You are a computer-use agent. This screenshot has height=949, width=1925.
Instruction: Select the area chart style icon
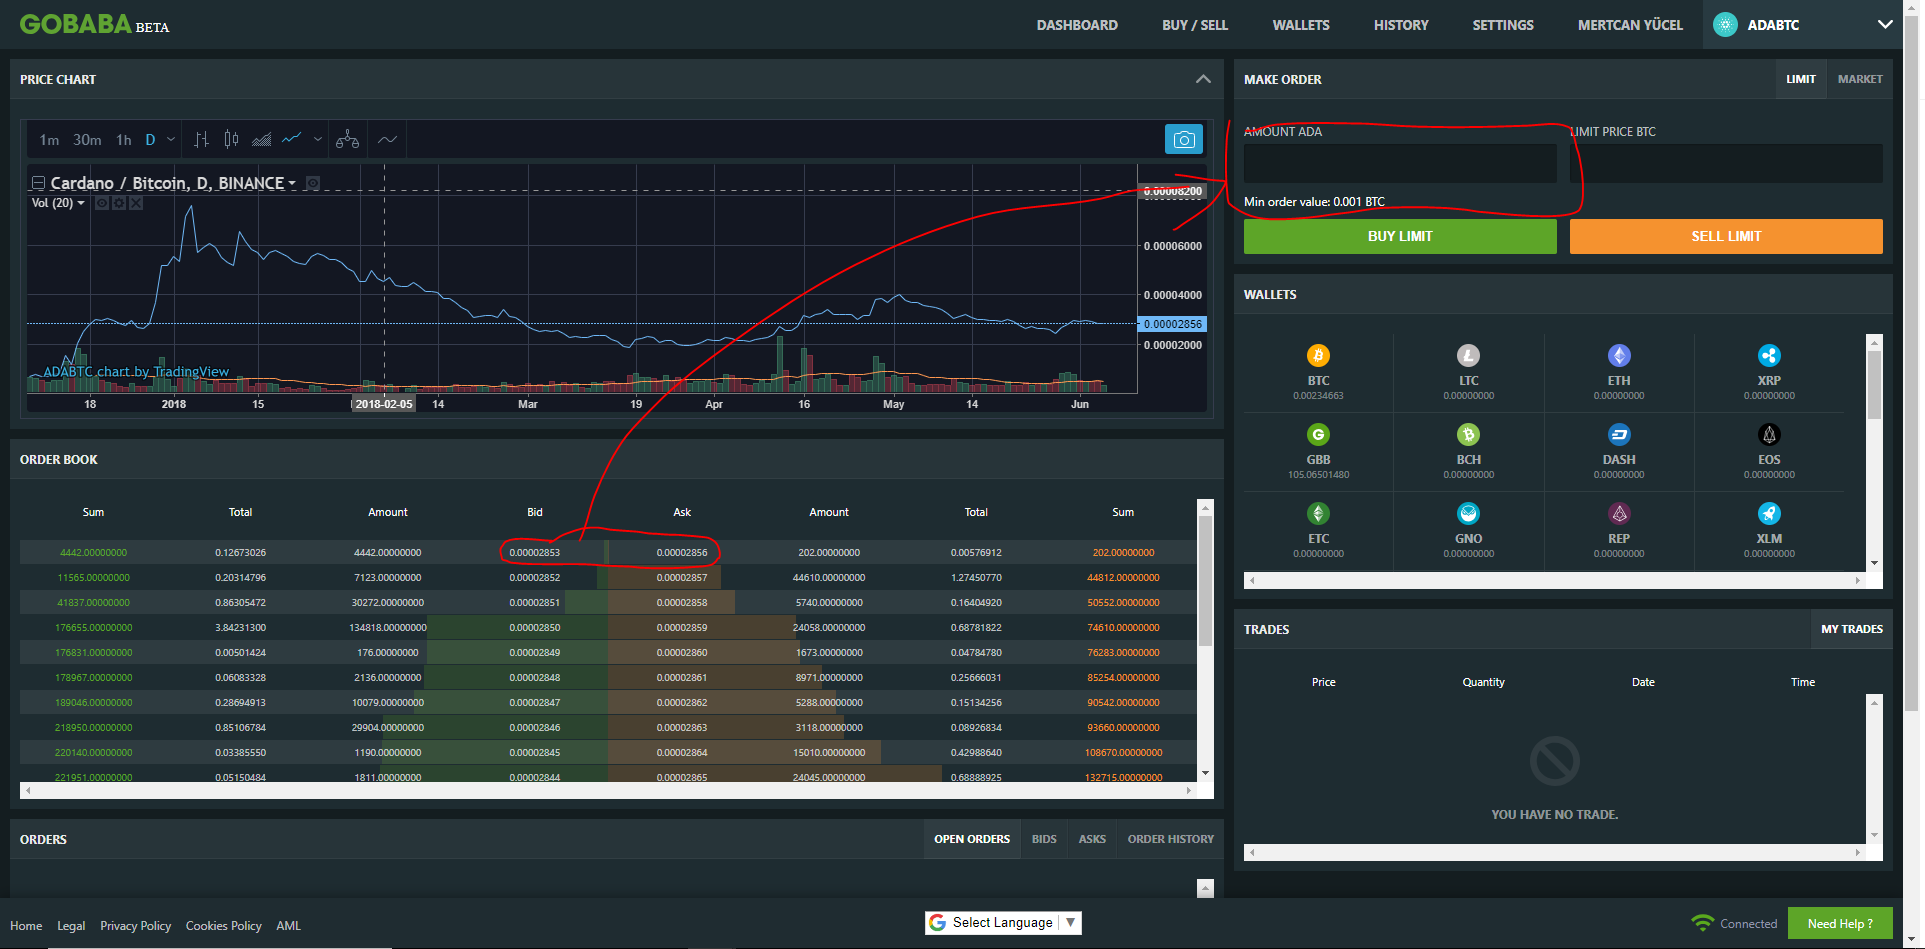tap(261, 140)
